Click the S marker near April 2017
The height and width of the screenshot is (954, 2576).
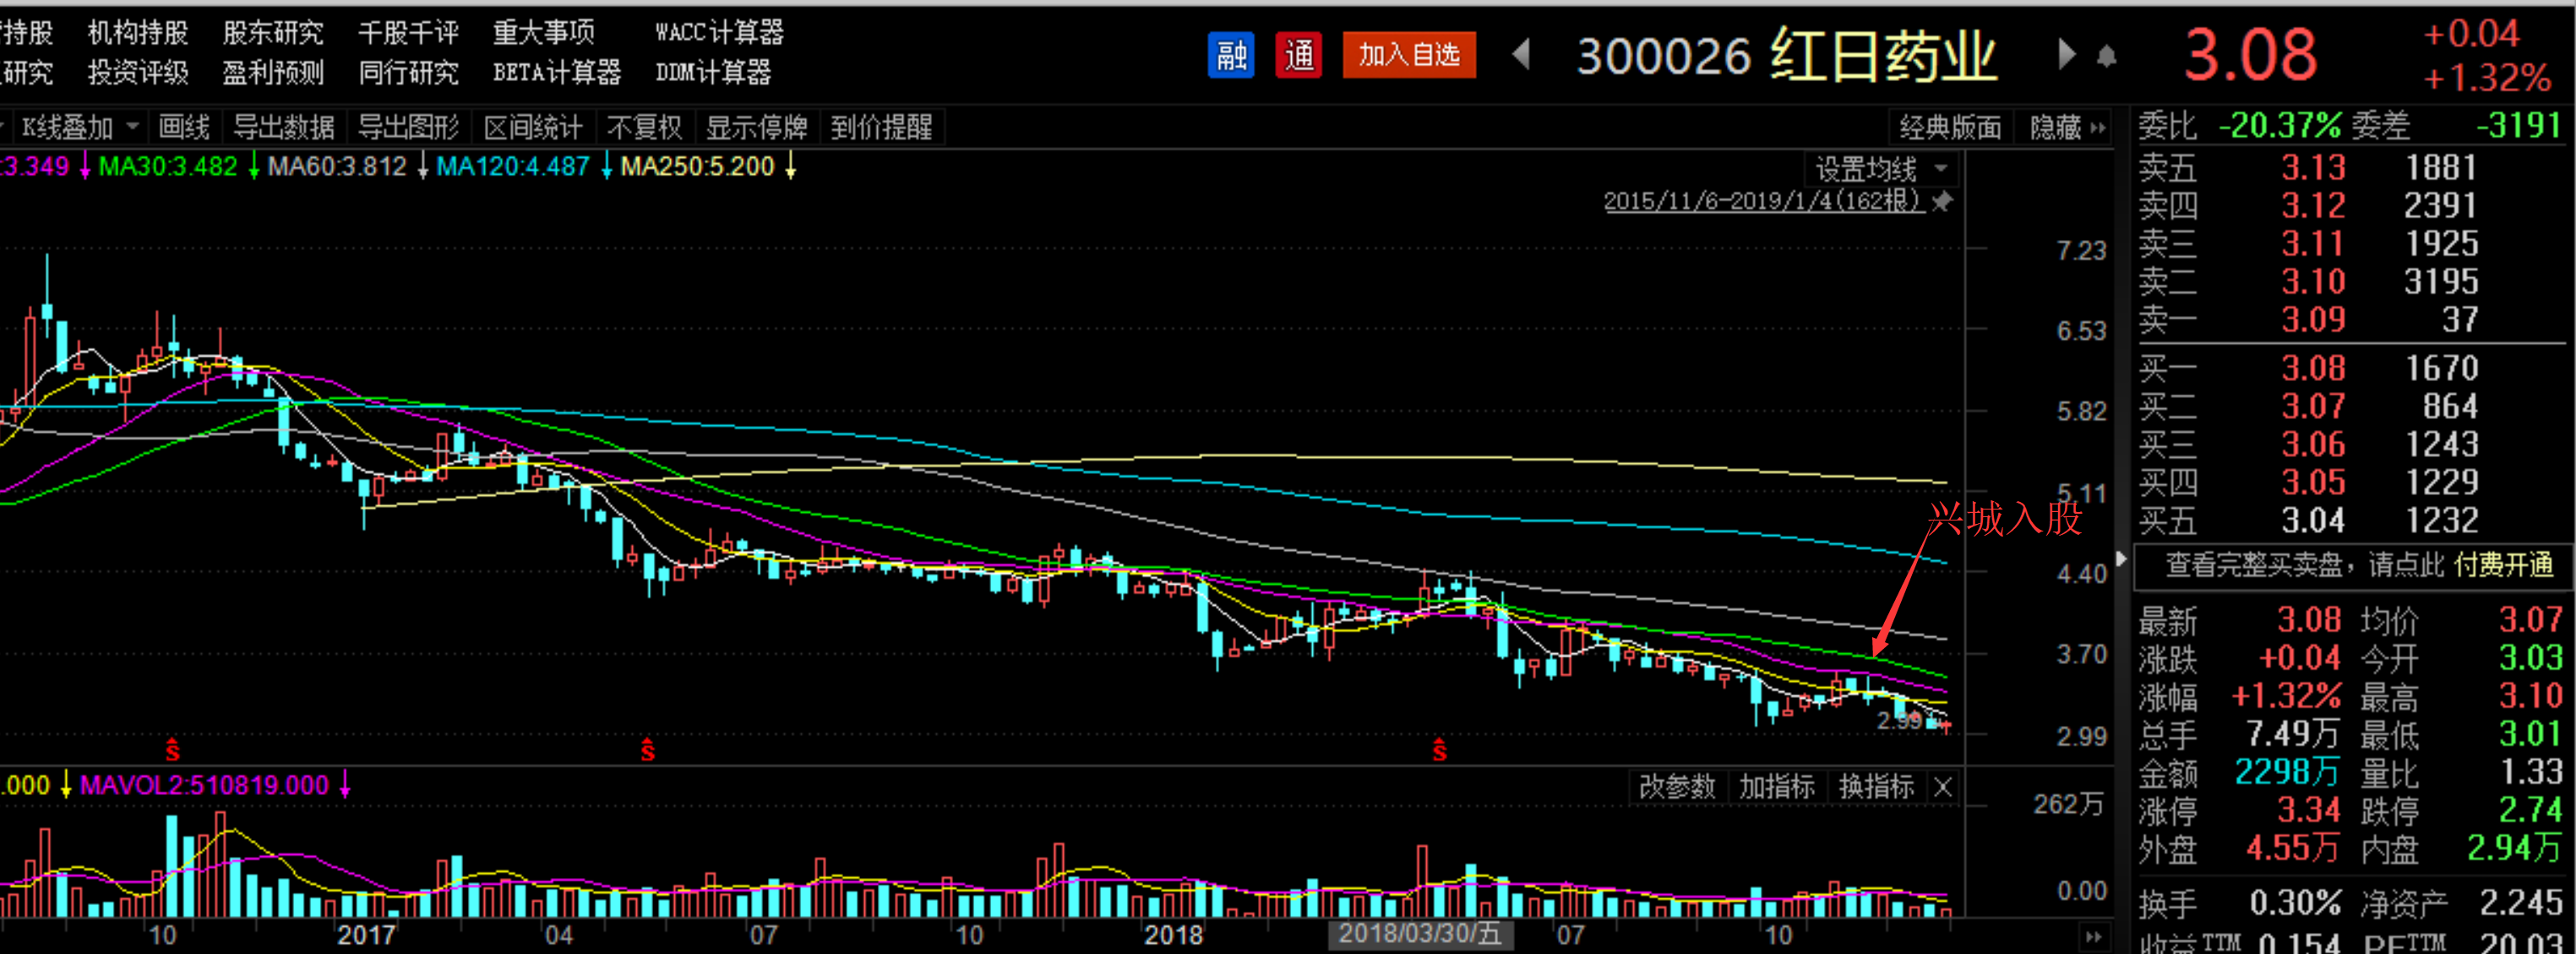[x=647, y=750]
